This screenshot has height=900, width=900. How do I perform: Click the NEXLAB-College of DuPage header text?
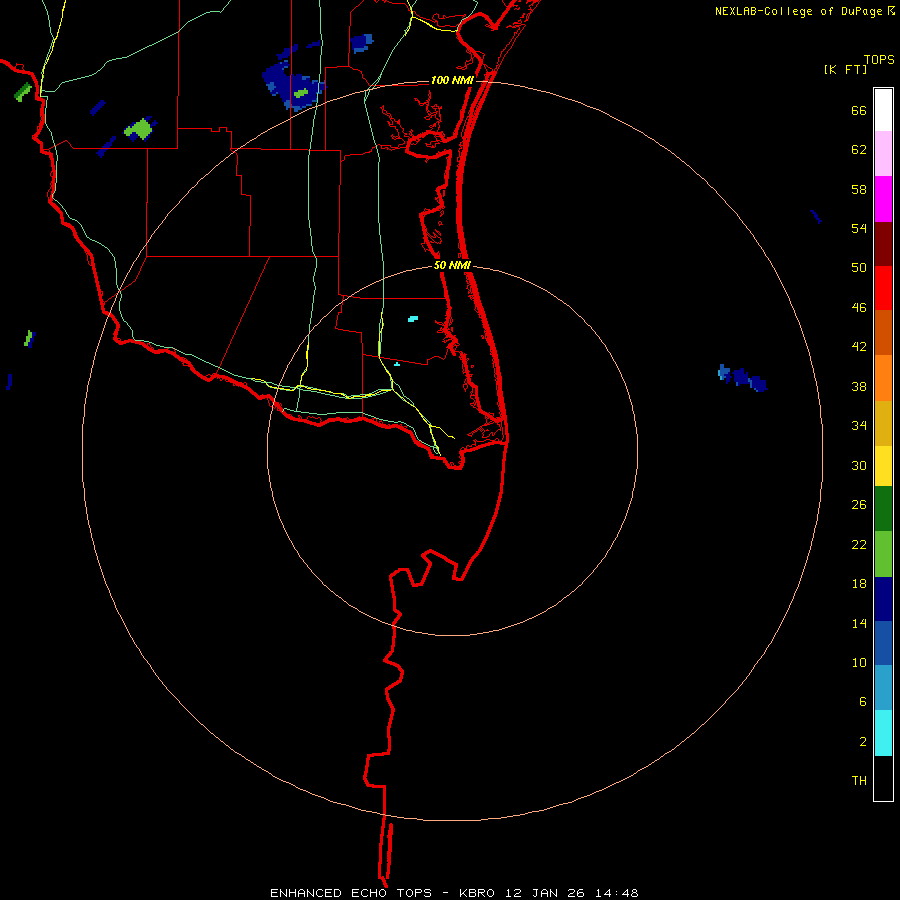[x=798, y=11]
